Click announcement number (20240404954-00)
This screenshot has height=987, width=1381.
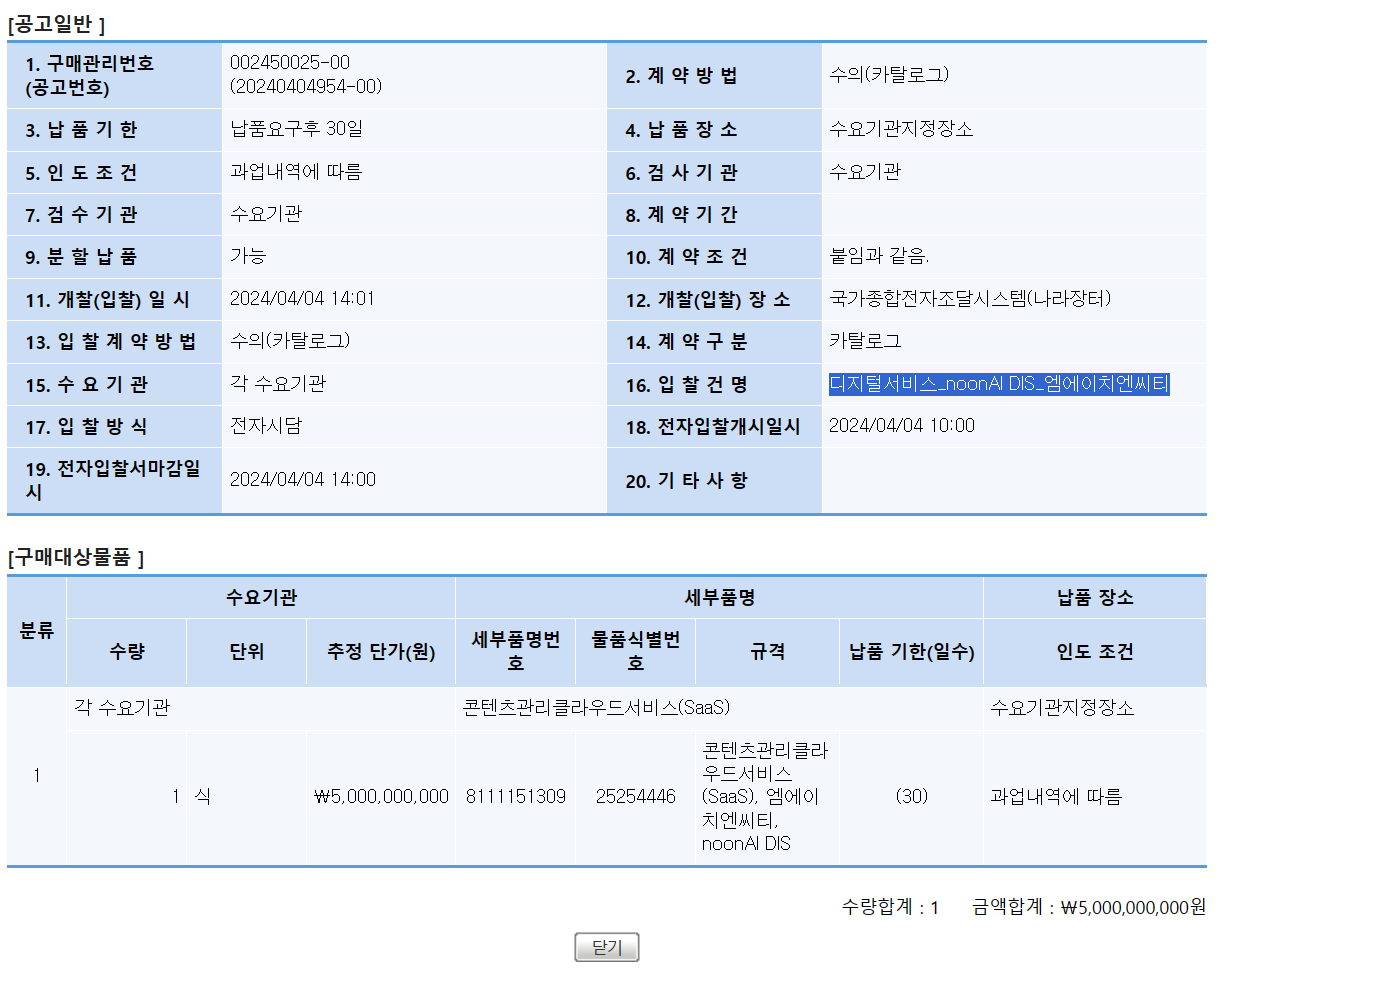(x=305, y=87)
